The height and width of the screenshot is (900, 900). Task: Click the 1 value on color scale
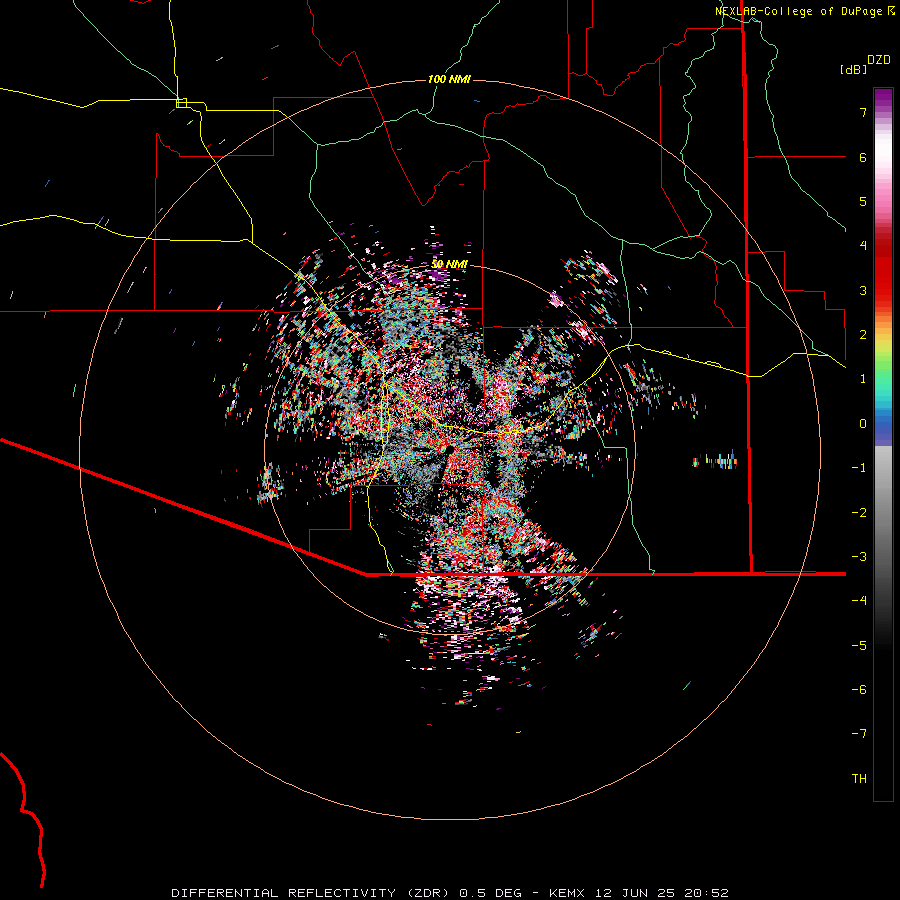click(x=863, y=379)
